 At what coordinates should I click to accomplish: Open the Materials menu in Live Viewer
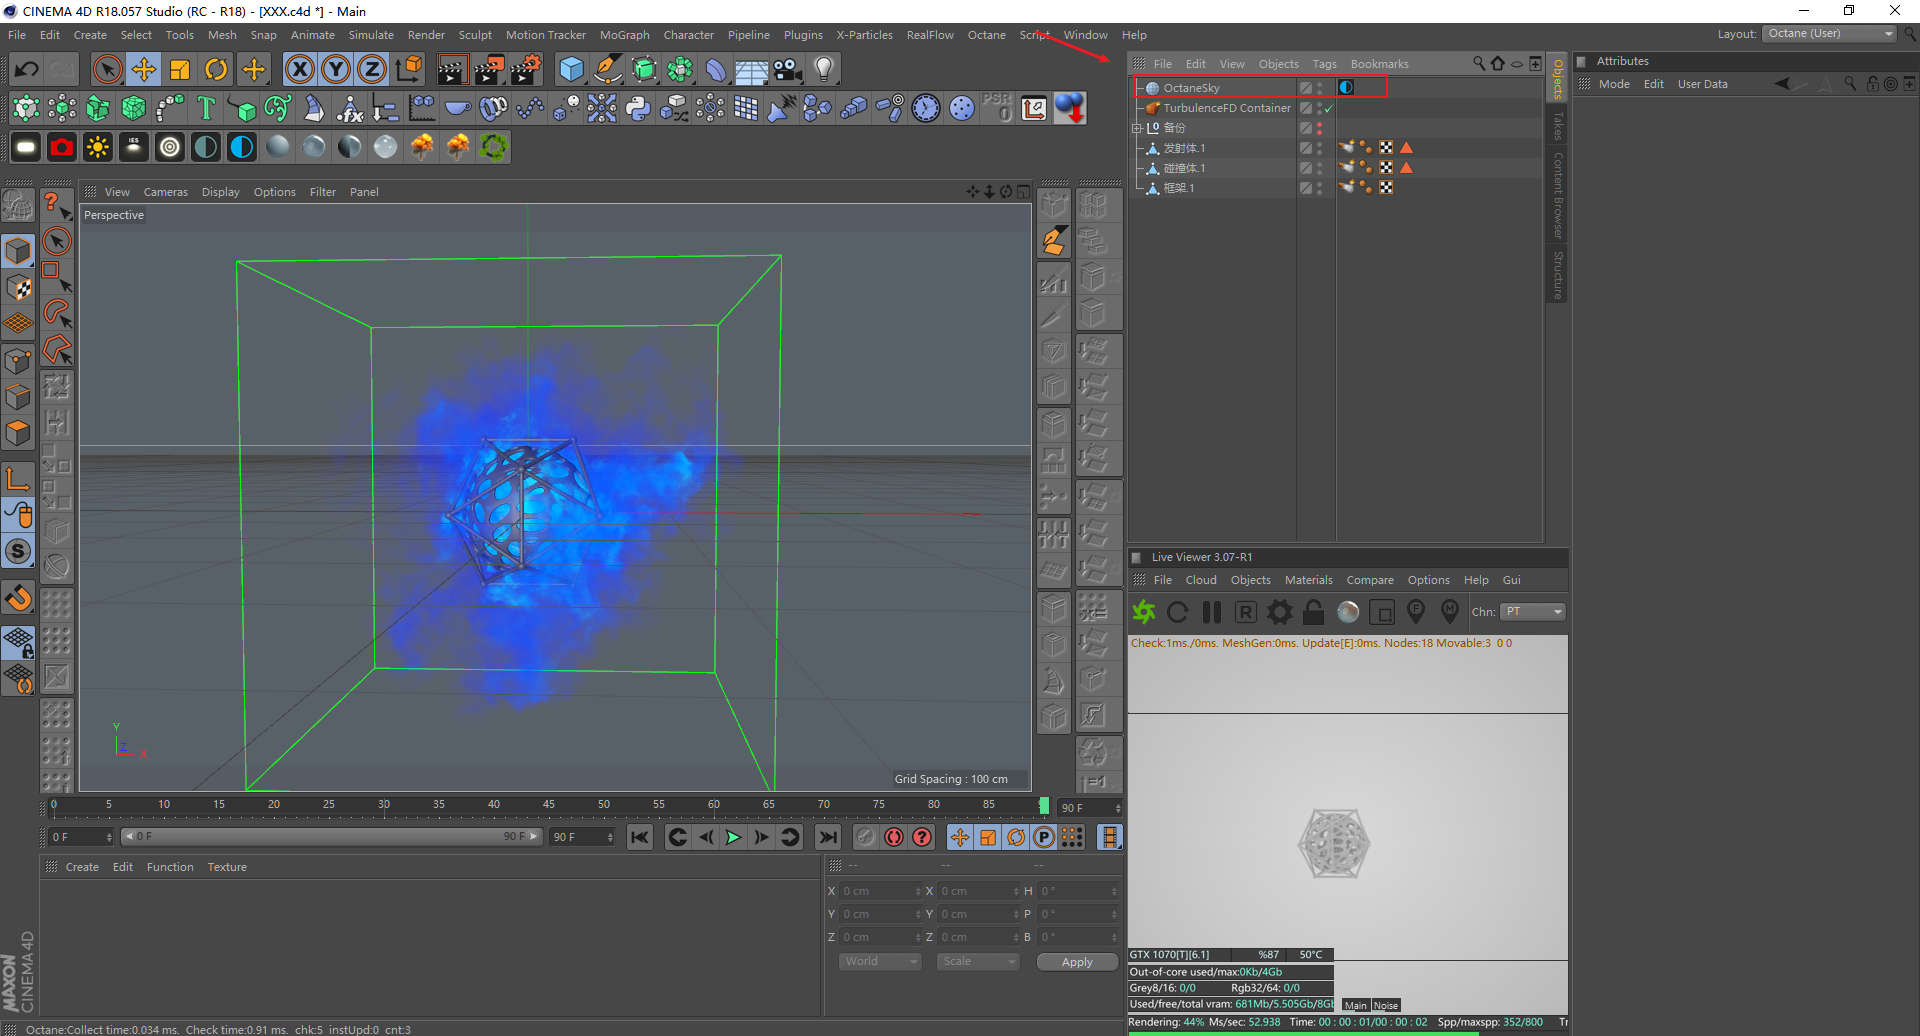tap(1308, 580)
